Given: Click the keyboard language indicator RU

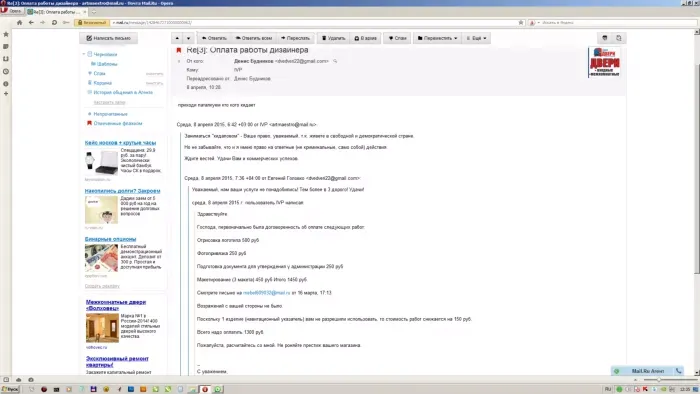Looking at the screenshot, I should 608,390.
